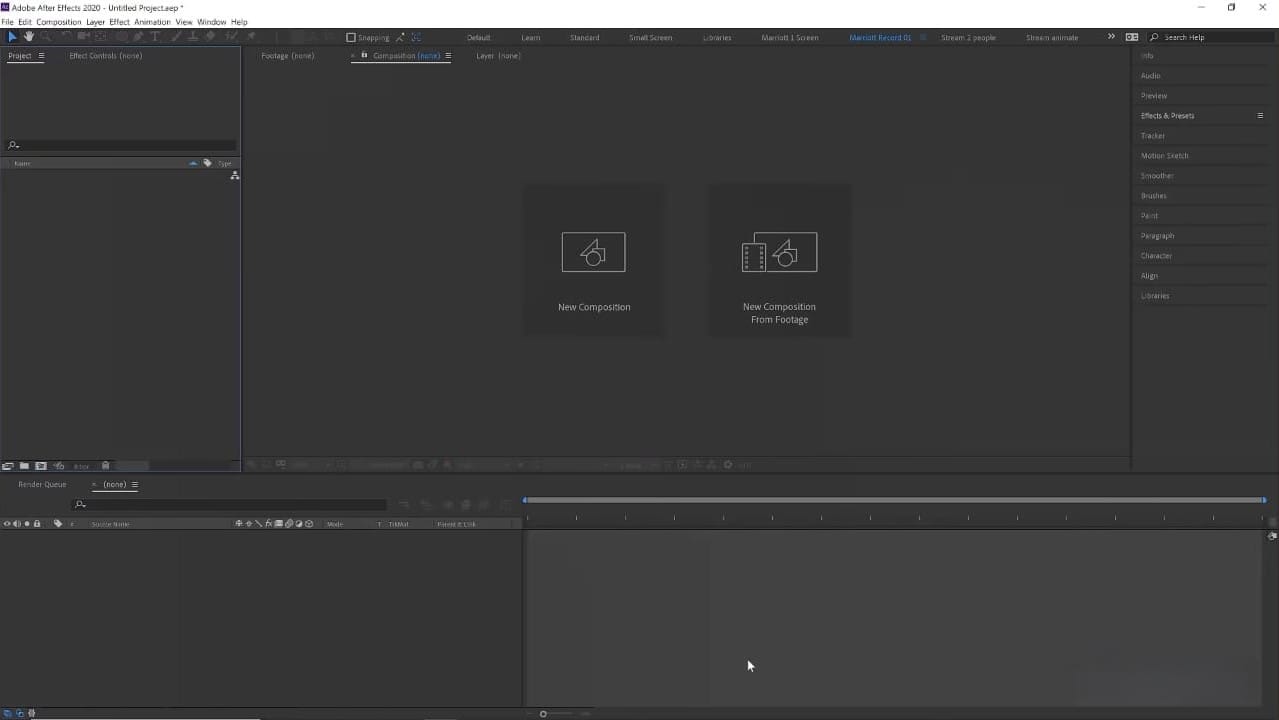
Task: Toggle Transfer Controls pane at timeline bottom
Action: click(18, 713)
